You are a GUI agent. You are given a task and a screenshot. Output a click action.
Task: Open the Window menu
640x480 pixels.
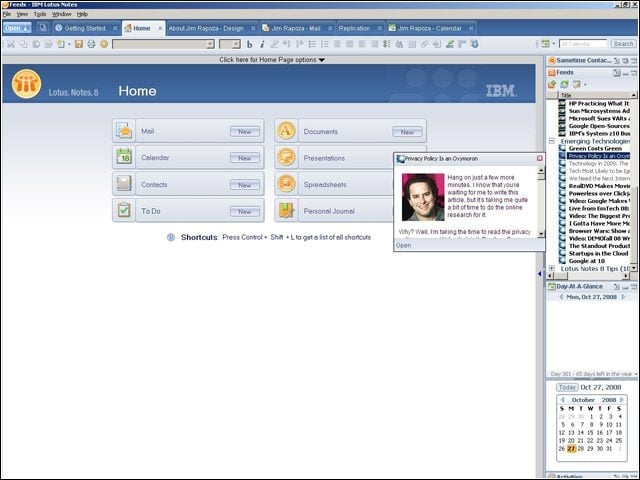[x=62, y=14]
